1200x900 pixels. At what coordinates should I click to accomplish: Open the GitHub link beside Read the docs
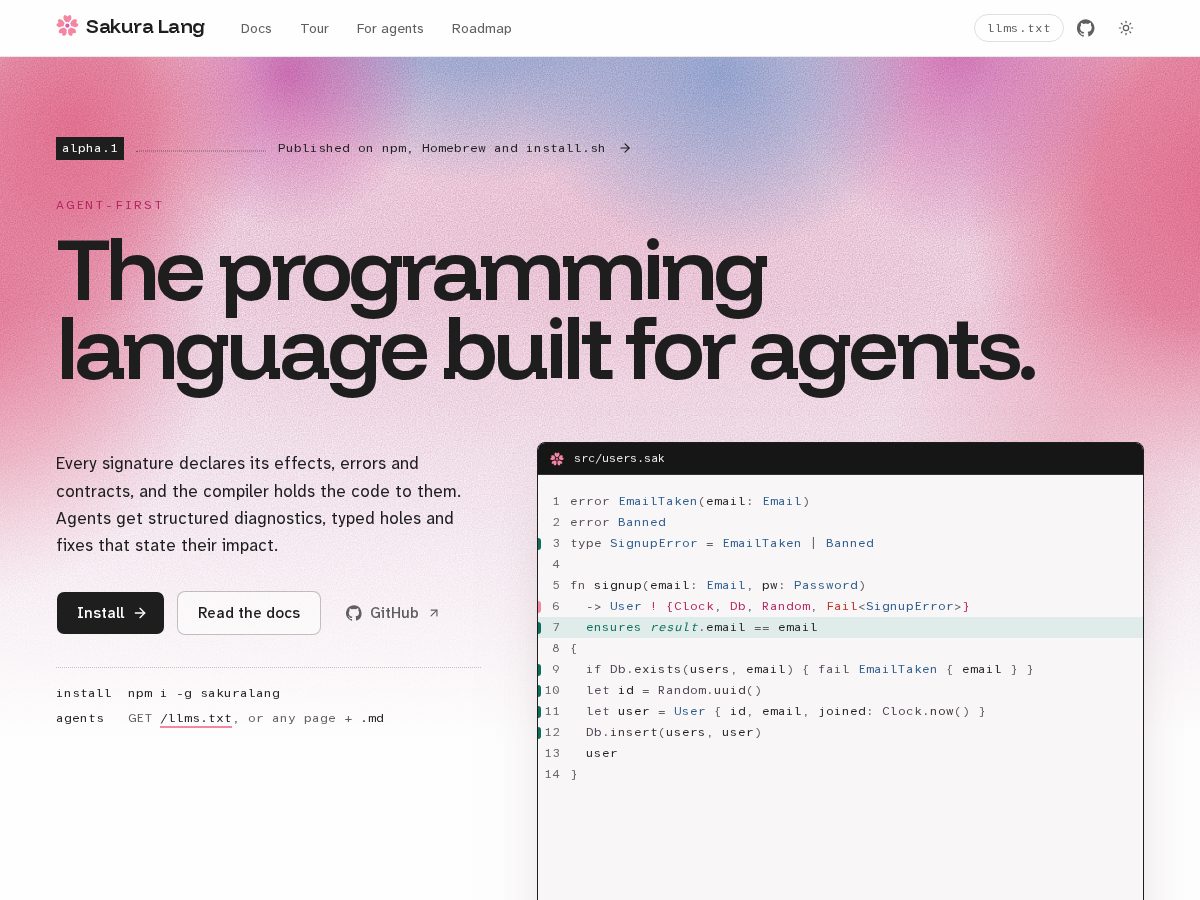393,613
